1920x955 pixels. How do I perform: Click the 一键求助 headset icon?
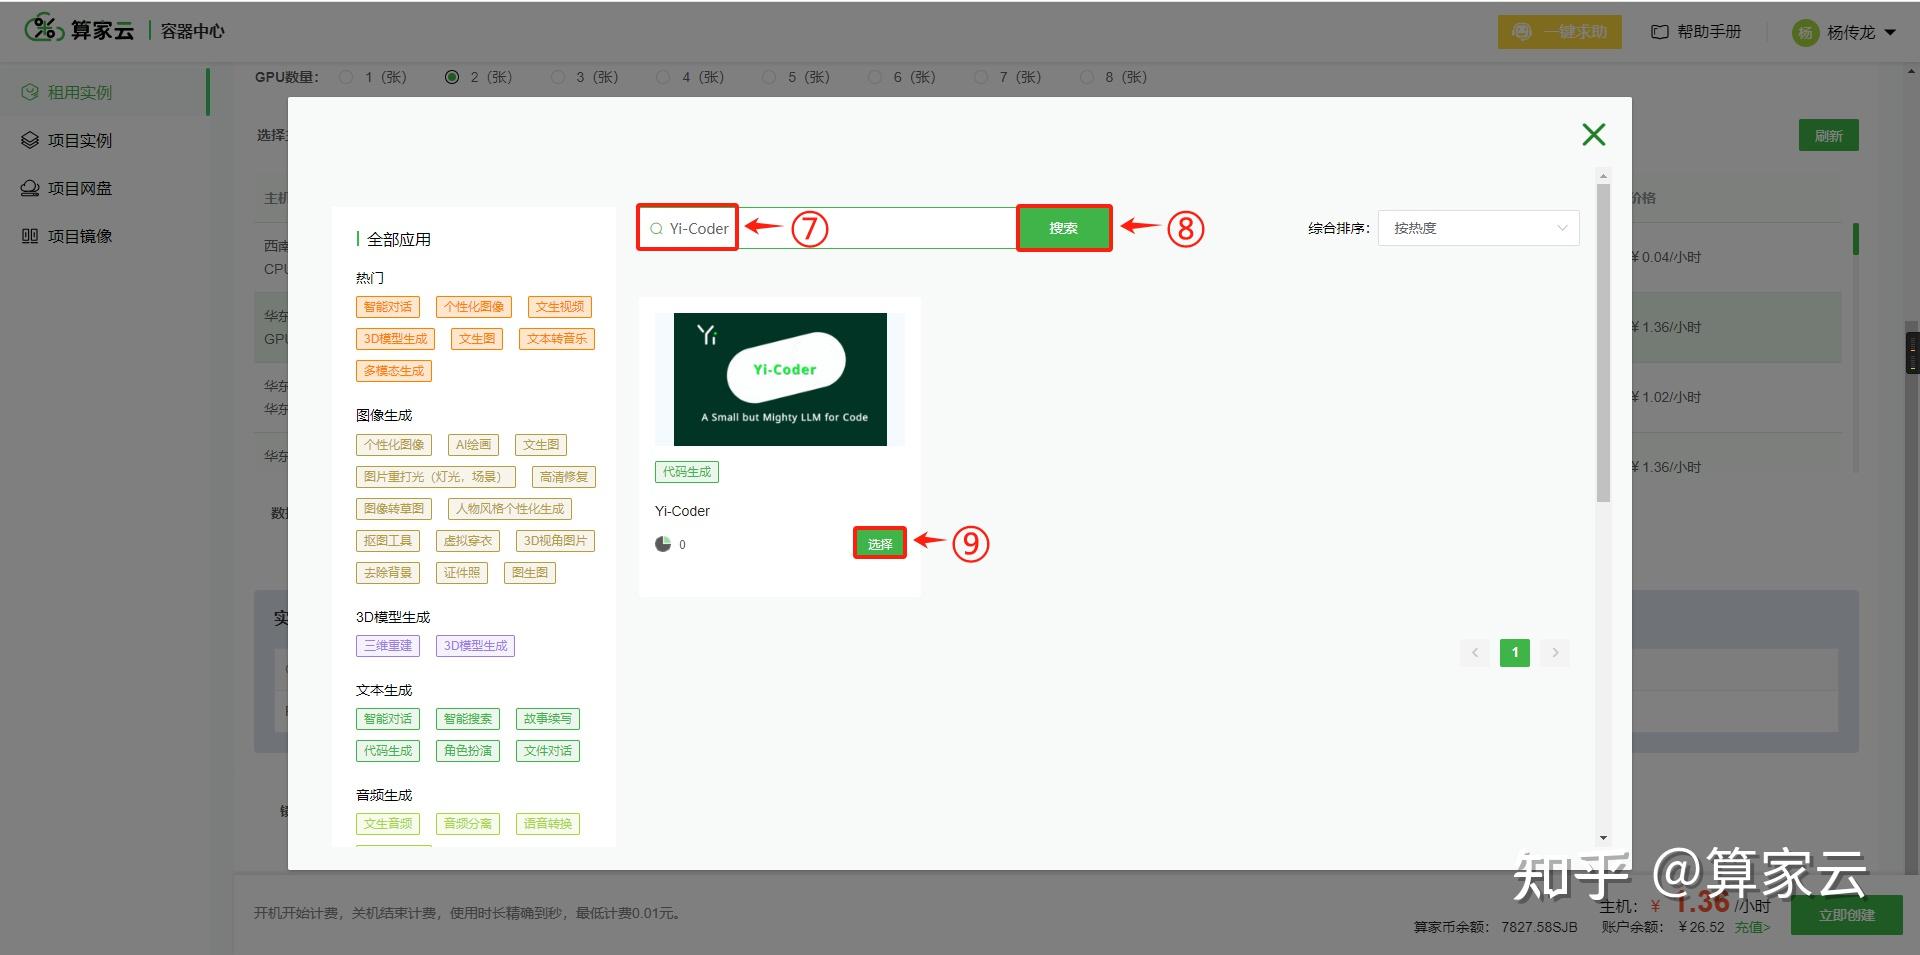coord(1522,32)
